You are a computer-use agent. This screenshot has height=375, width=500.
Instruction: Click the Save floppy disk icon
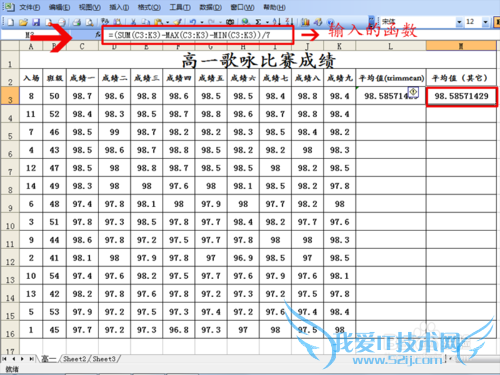(36, 22)
